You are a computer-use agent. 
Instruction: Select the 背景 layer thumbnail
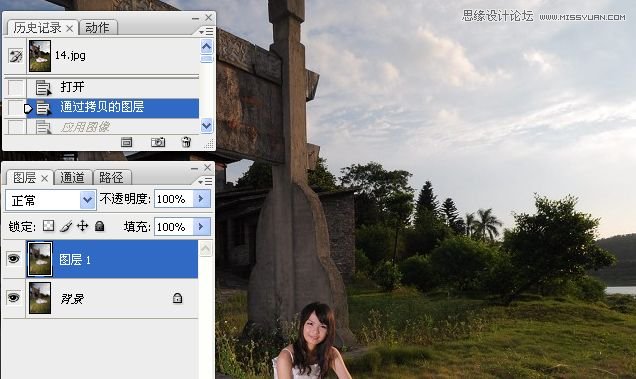click(x=40, y=298)
